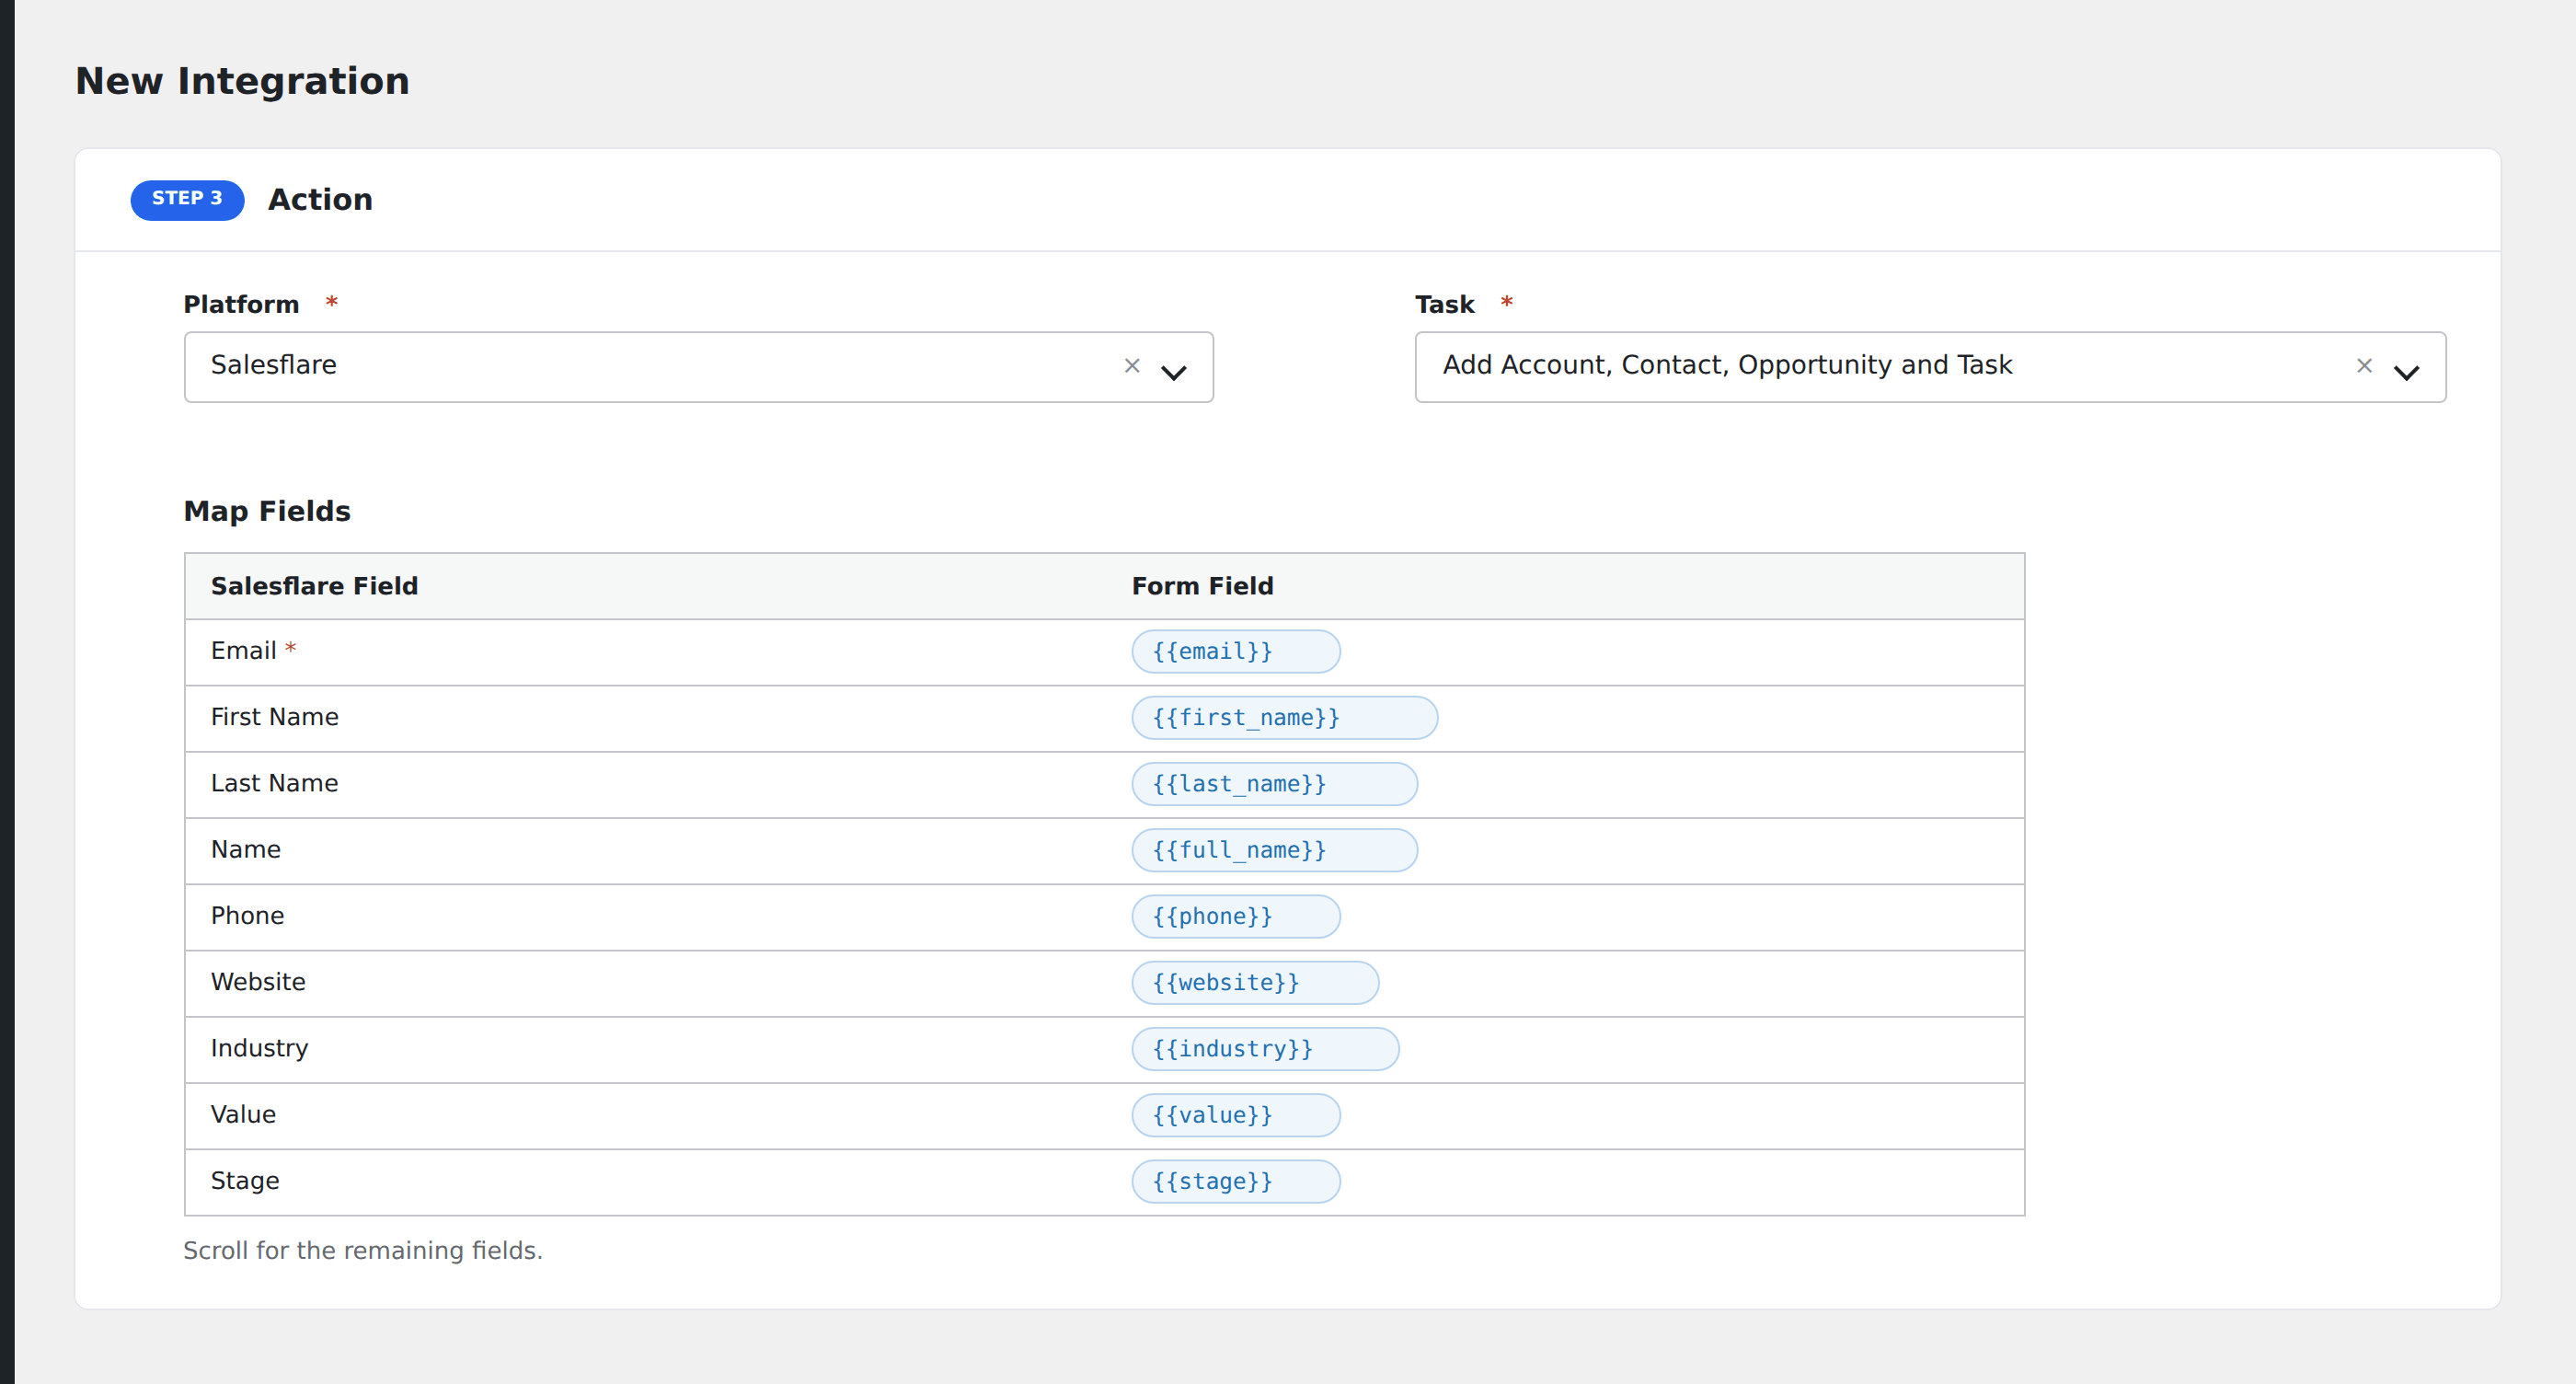Click the Salesflare Field column header

coord(314,586)
